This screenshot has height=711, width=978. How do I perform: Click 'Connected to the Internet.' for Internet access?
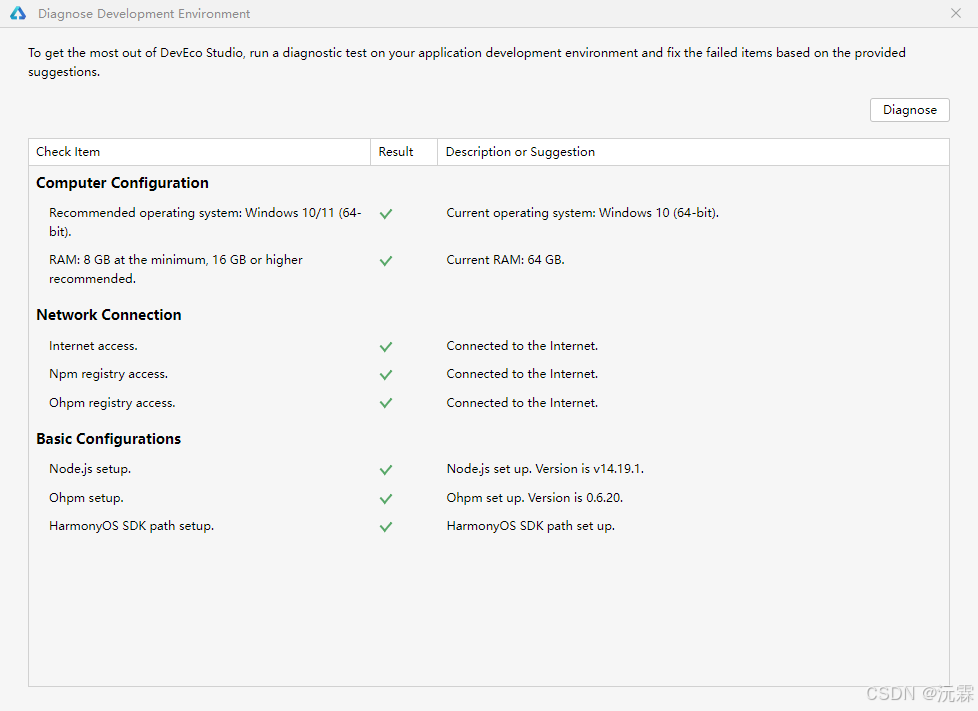point(522,346)
